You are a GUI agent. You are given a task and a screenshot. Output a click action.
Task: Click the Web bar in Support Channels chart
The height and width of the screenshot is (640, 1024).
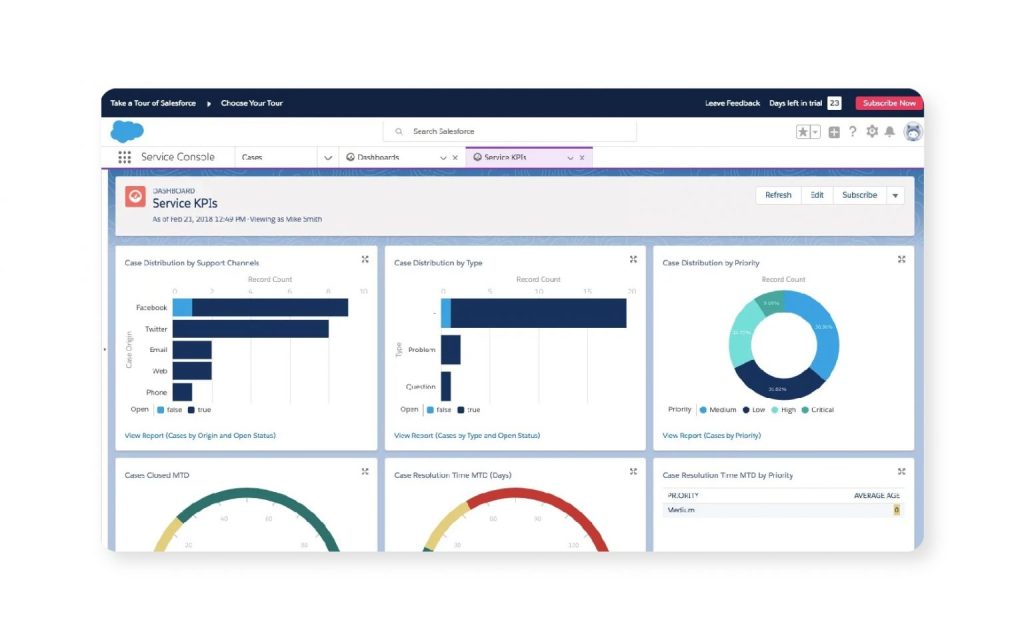[x=192, y=371]
